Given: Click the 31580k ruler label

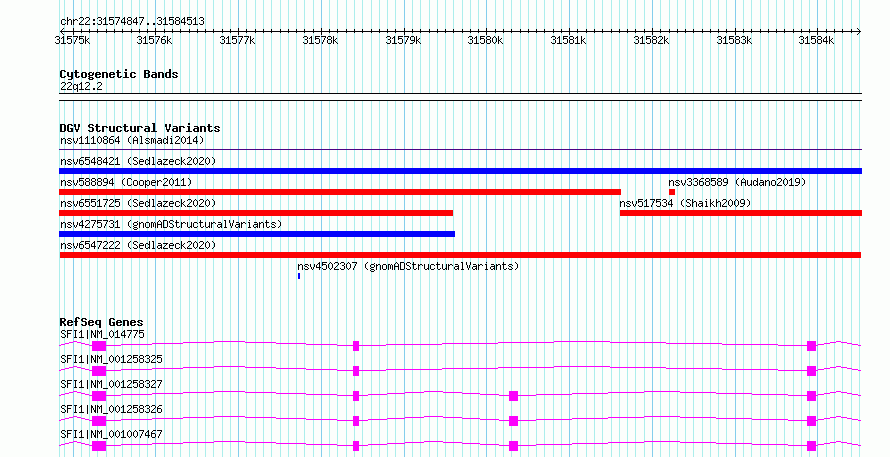Looking at the screenshot, I should pos(485,40).
